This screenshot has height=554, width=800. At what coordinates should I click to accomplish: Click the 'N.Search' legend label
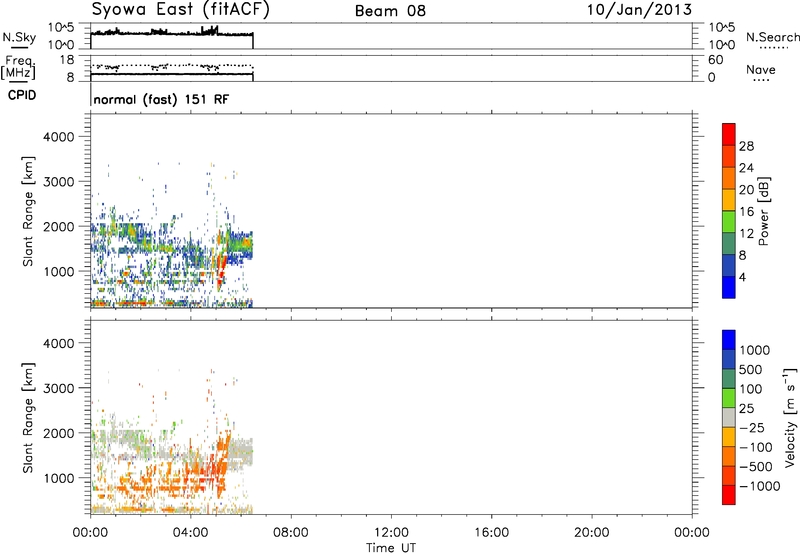tap(773, 37)
